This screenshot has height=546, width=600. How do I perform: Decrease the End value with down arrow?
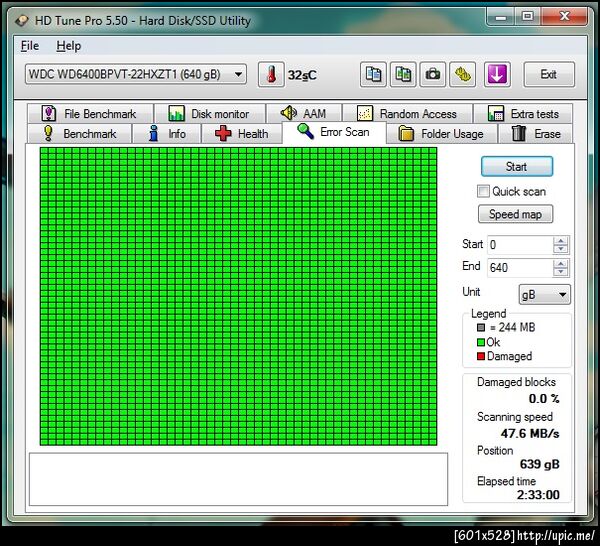tap(561, 272)
